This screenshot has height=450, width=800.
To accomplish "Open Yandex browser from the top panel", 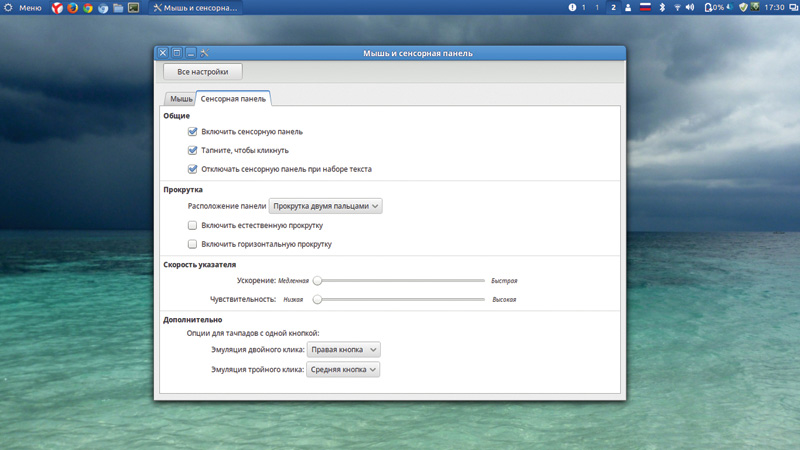I will click(x=57, y=8).
